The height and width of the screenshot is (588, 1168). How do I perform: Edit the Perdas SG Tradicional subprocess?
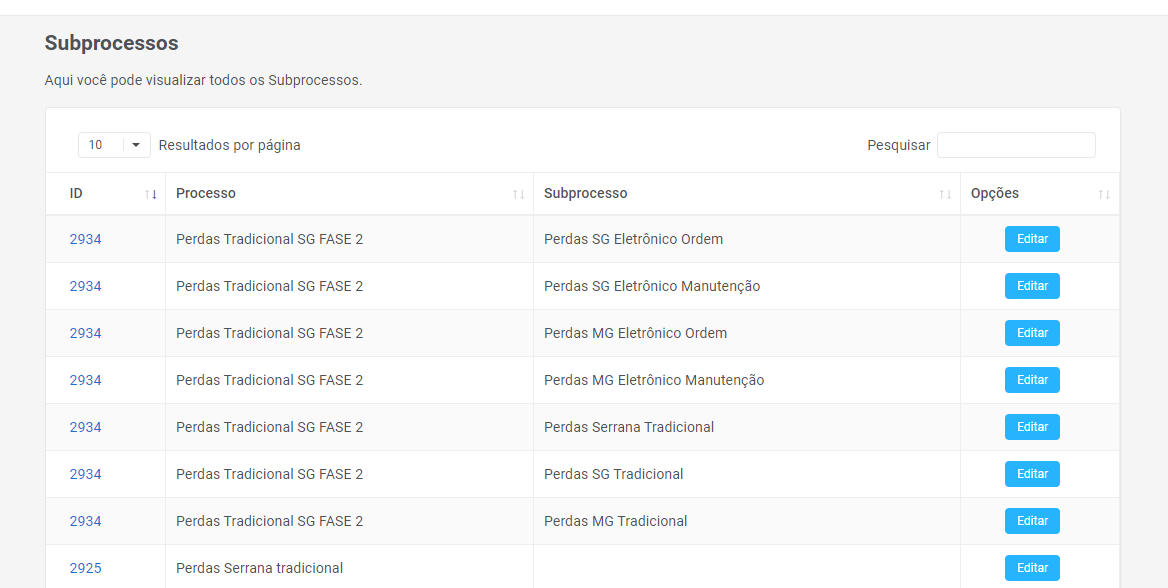[x=1032, y=474]
